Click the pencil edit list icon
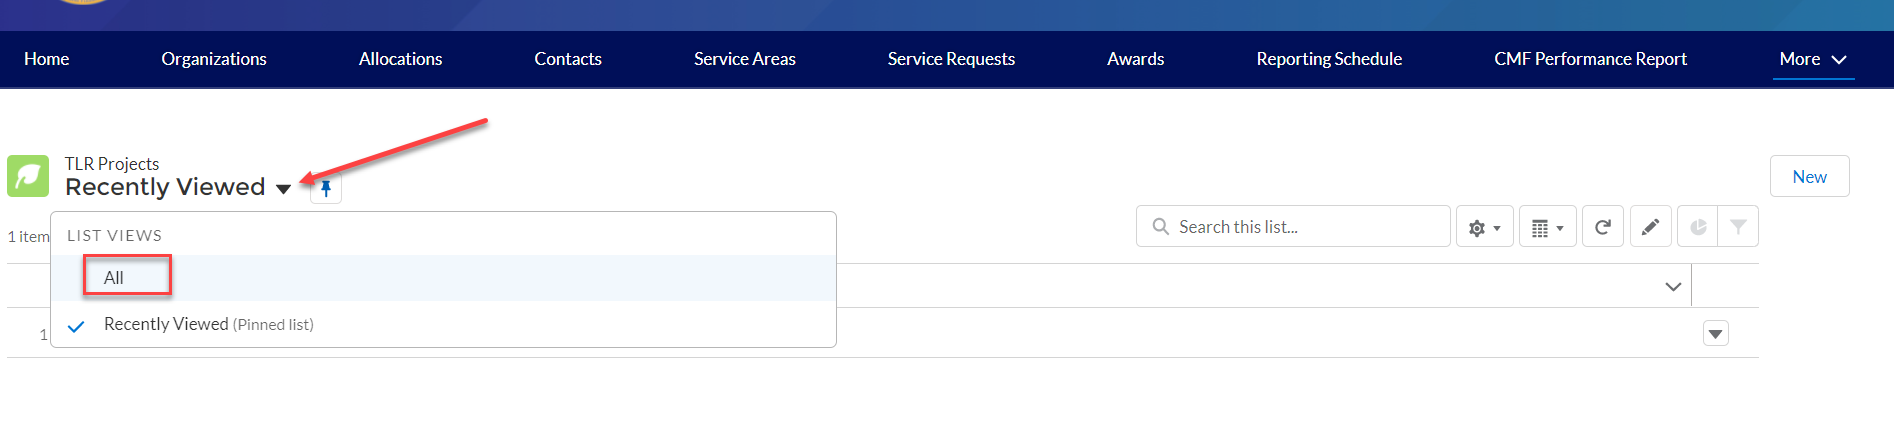 tap(1650, 227)
